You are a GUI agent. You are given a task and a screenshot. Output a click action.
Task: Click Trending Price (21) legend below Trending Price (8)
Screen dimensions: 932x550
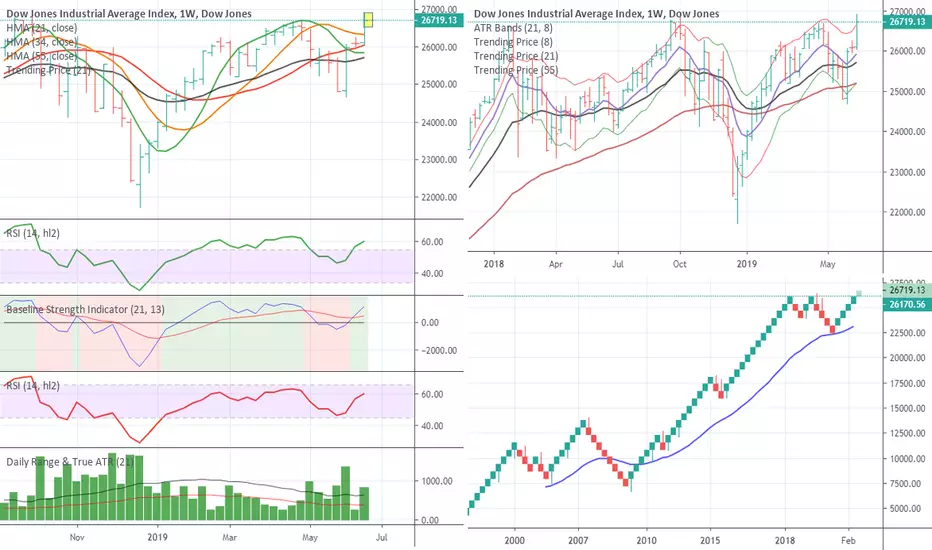click(x=516, y=56)
